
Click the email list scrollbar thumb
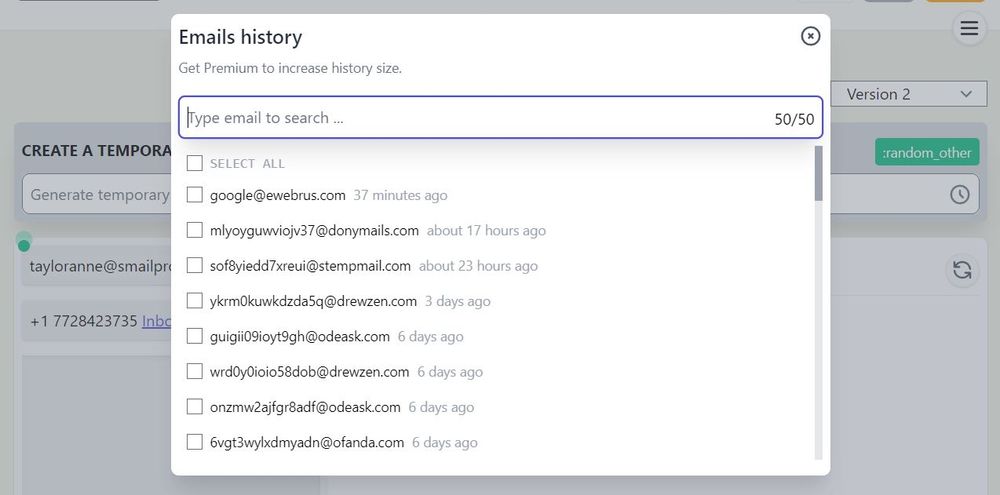point(818,173)
